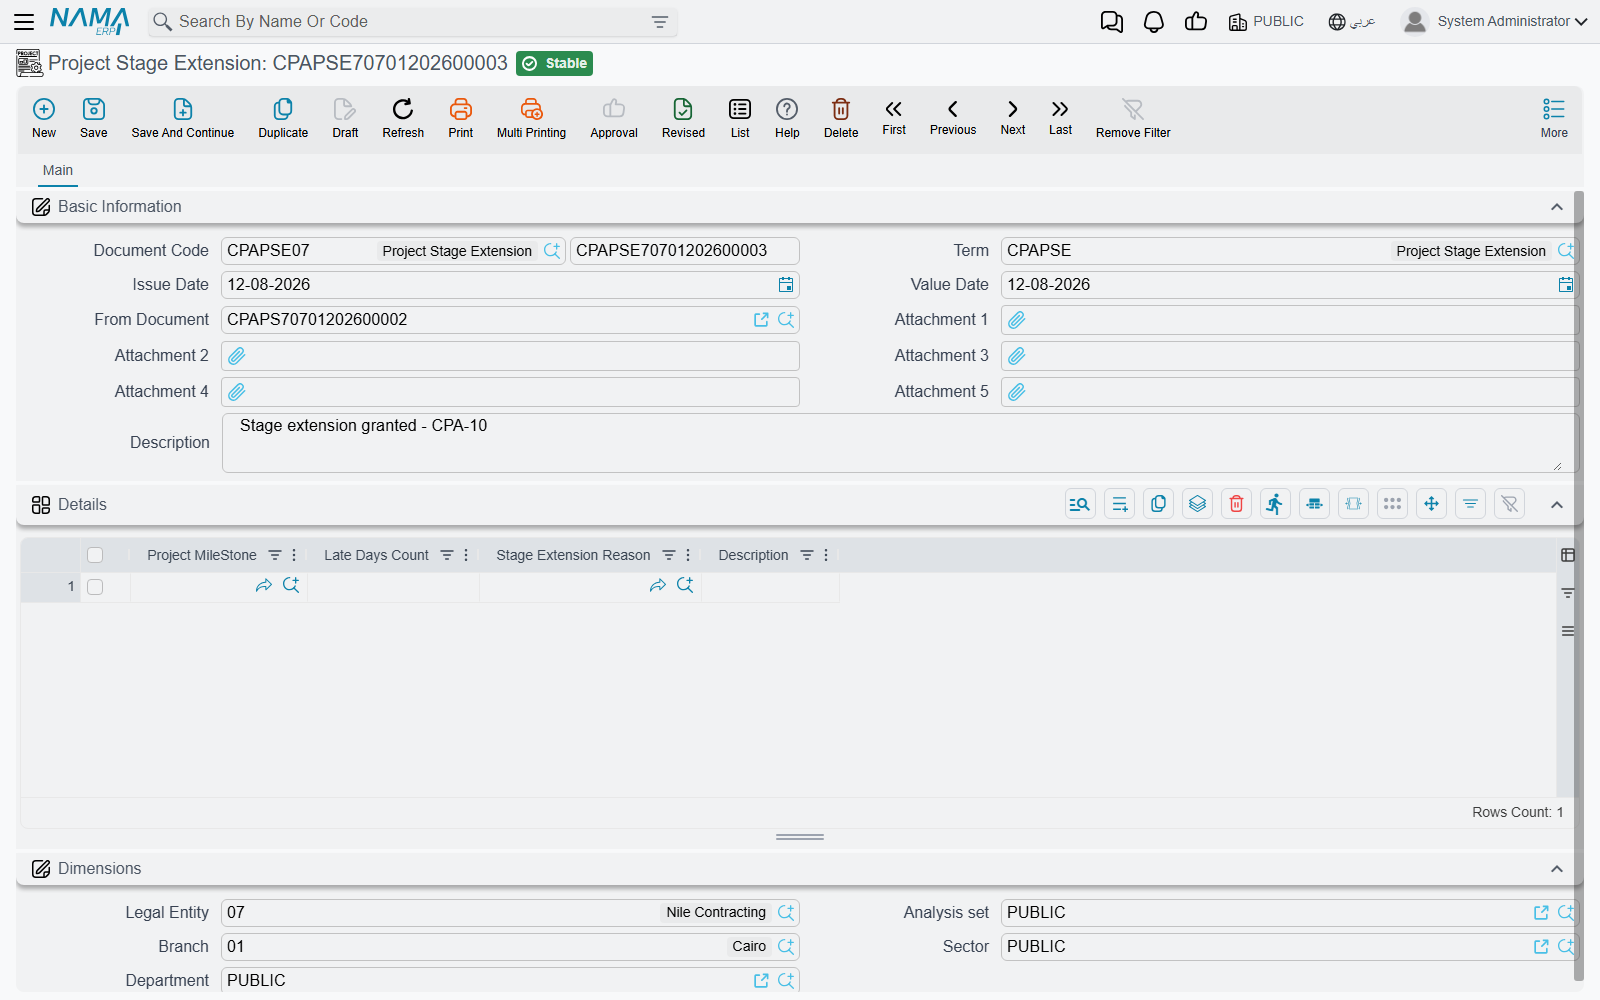Collapse the Details section
Image resolution: width=1600 pixels, height=1000 pixels.
[1557, 505]
